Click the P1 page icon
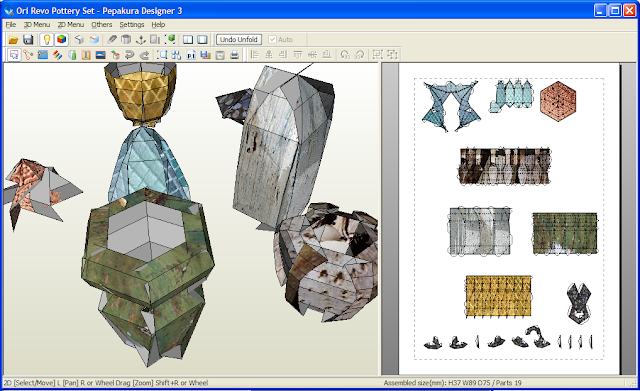The width and height of the screenshot is (640, 391). (x=191, y=55)
